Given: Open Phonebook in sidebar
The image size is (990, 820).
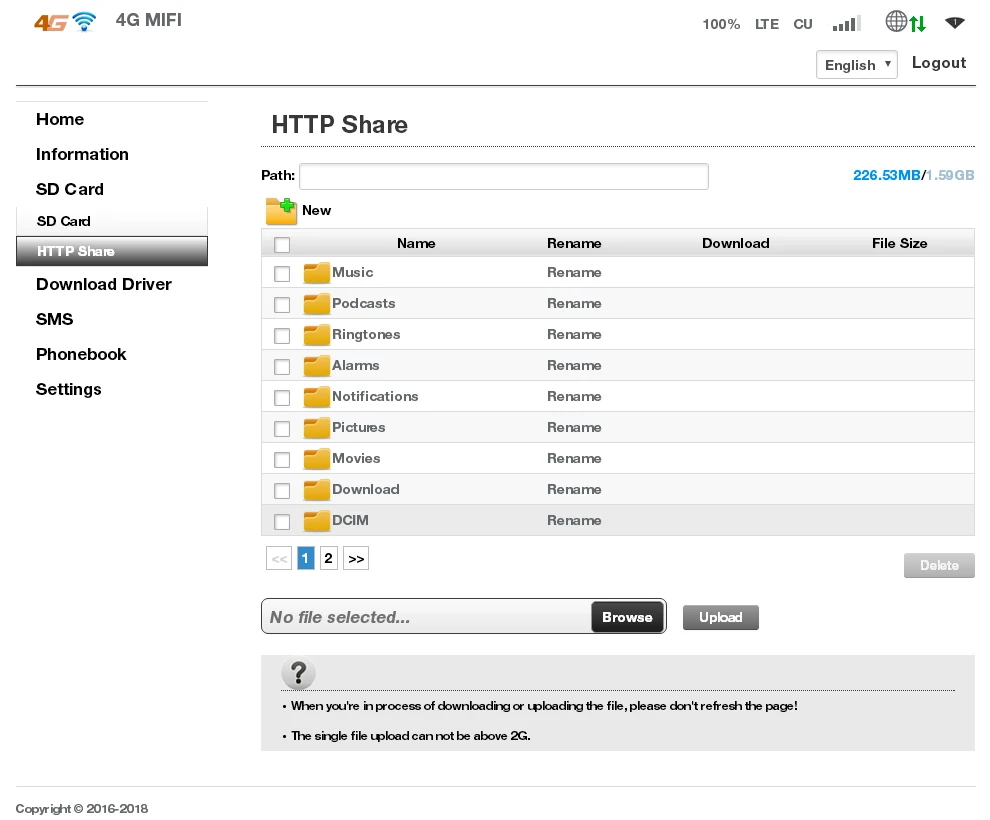Looking at the screenshot, I should tap(81, 355).
